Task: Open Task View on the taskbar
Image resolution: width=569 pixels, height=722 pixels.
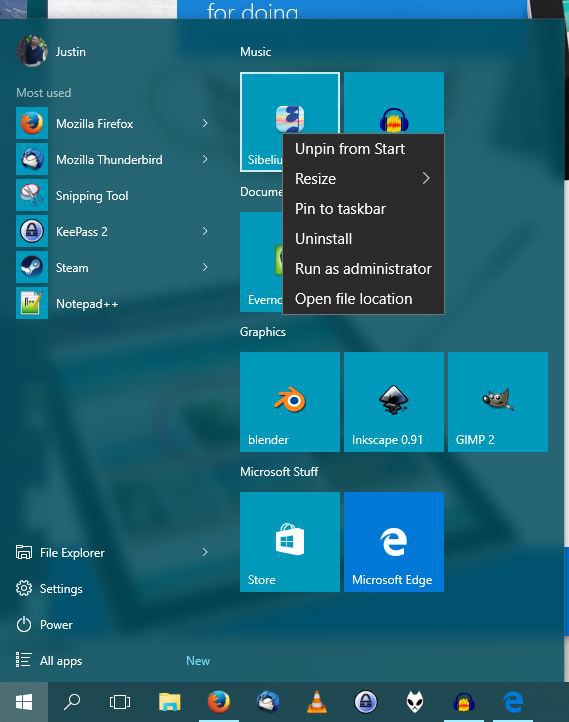Action: [x=120, y=702]
